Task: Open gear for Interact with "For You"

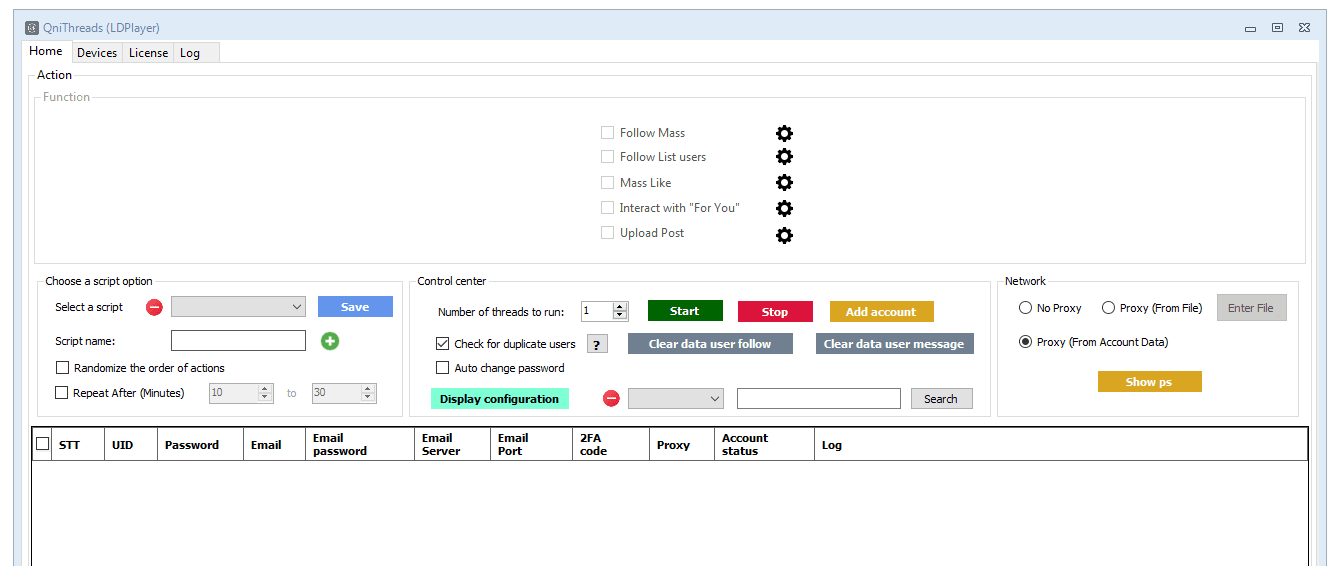Action: tap(784, 208)
